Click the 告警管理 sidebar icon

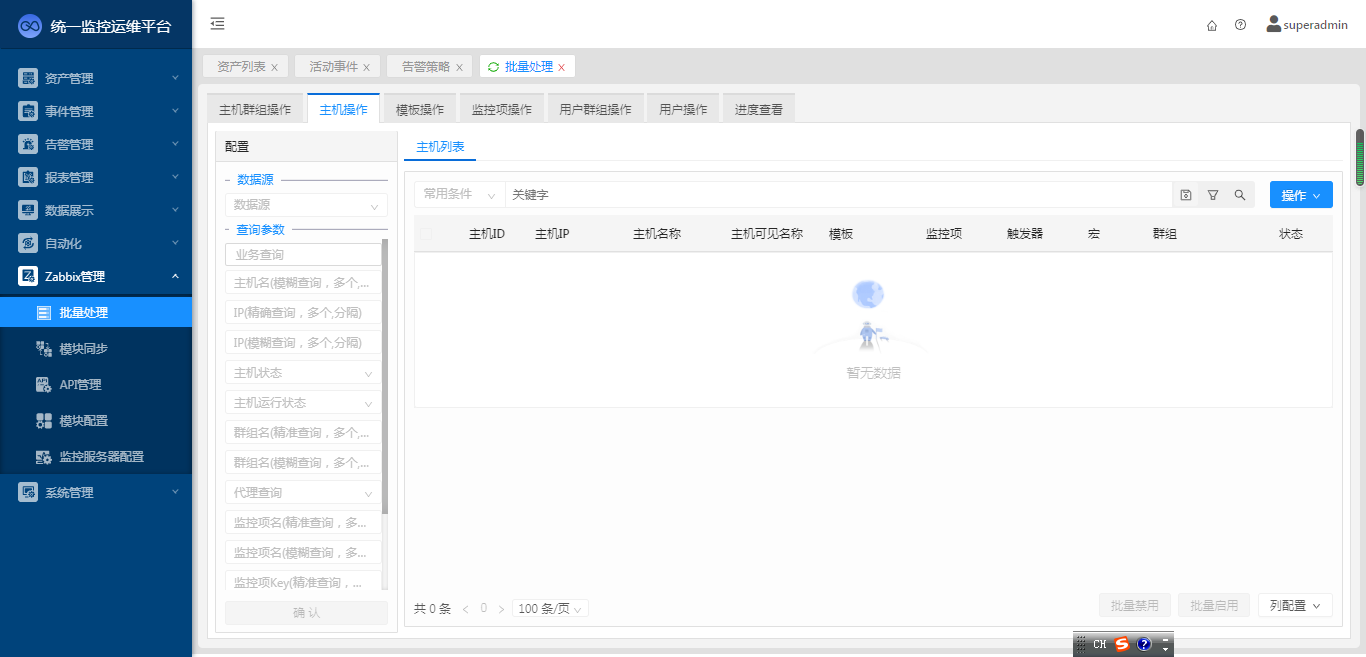click(x=28, y=144)
